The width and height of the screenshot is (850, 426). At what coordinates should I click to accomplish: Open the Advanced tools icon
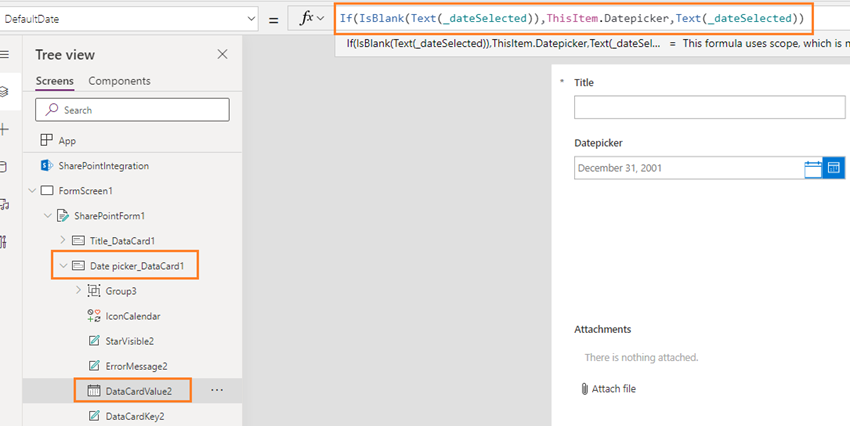(x=4, y=242)
